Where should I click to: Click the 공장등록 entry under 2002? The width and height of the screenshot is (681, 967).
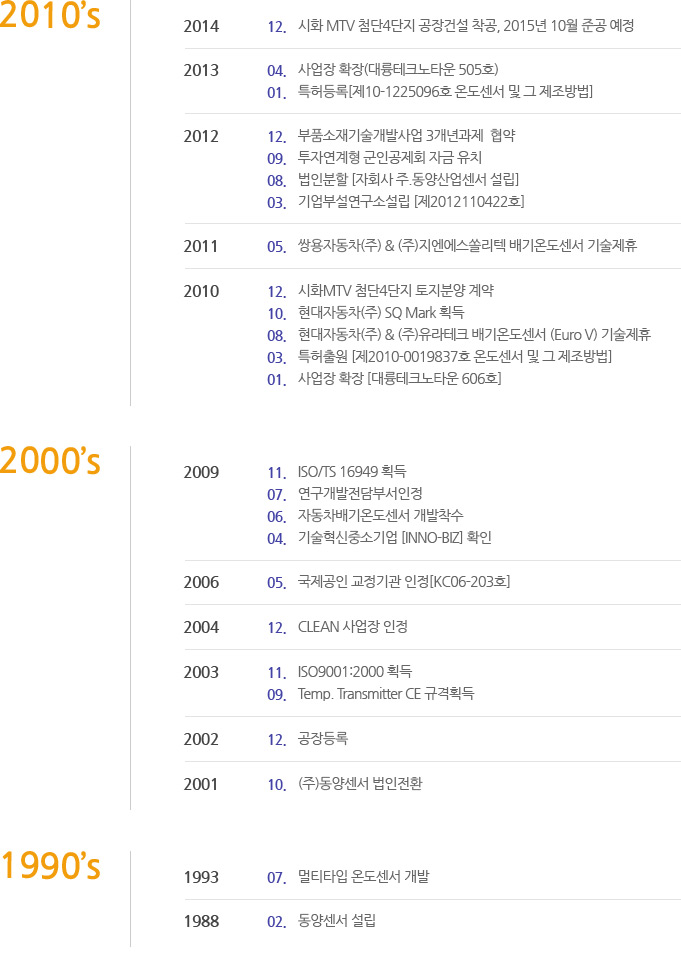pos(323,739)
